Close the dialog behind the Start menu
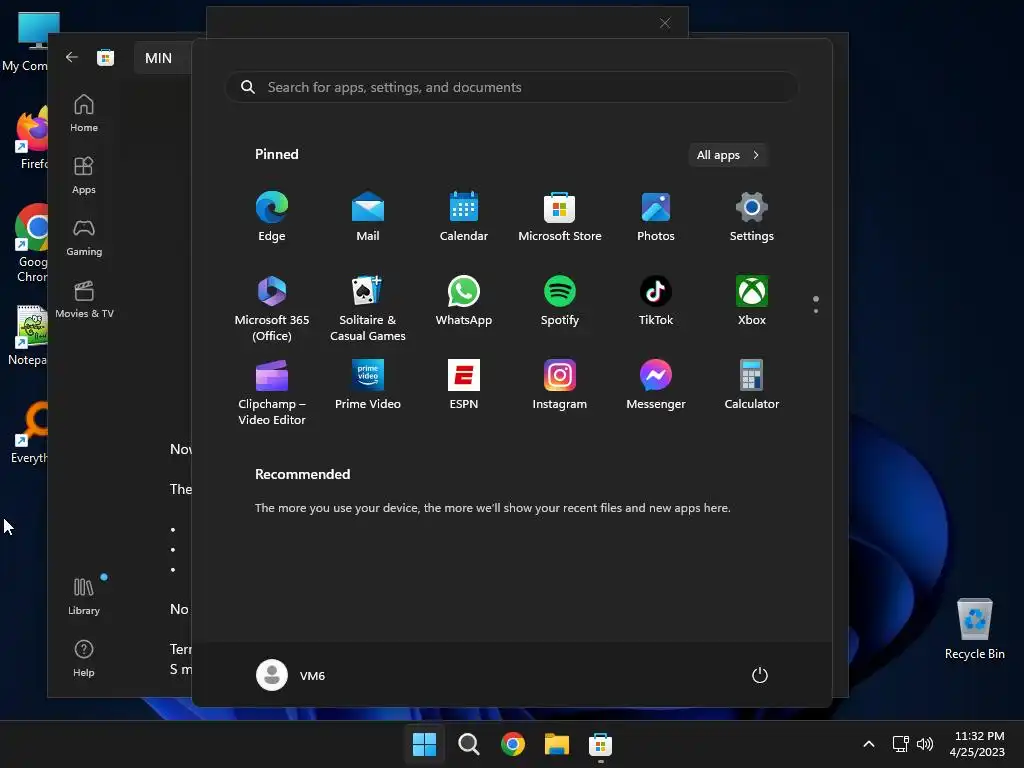Screen dimensions: 1024x768 (x=665, y=24)
